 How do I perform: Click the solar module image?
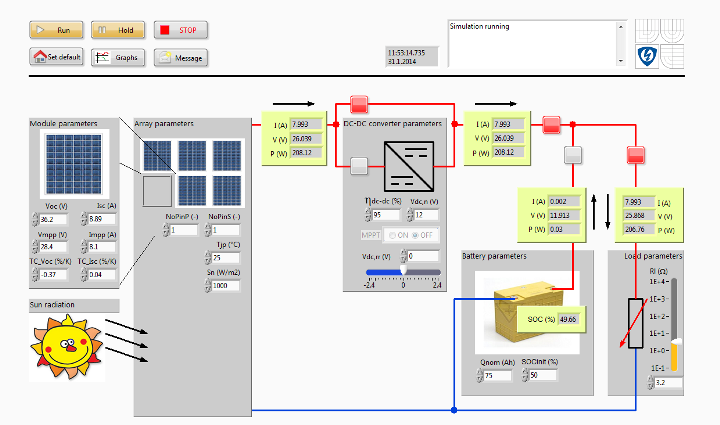tap(74, 164)
